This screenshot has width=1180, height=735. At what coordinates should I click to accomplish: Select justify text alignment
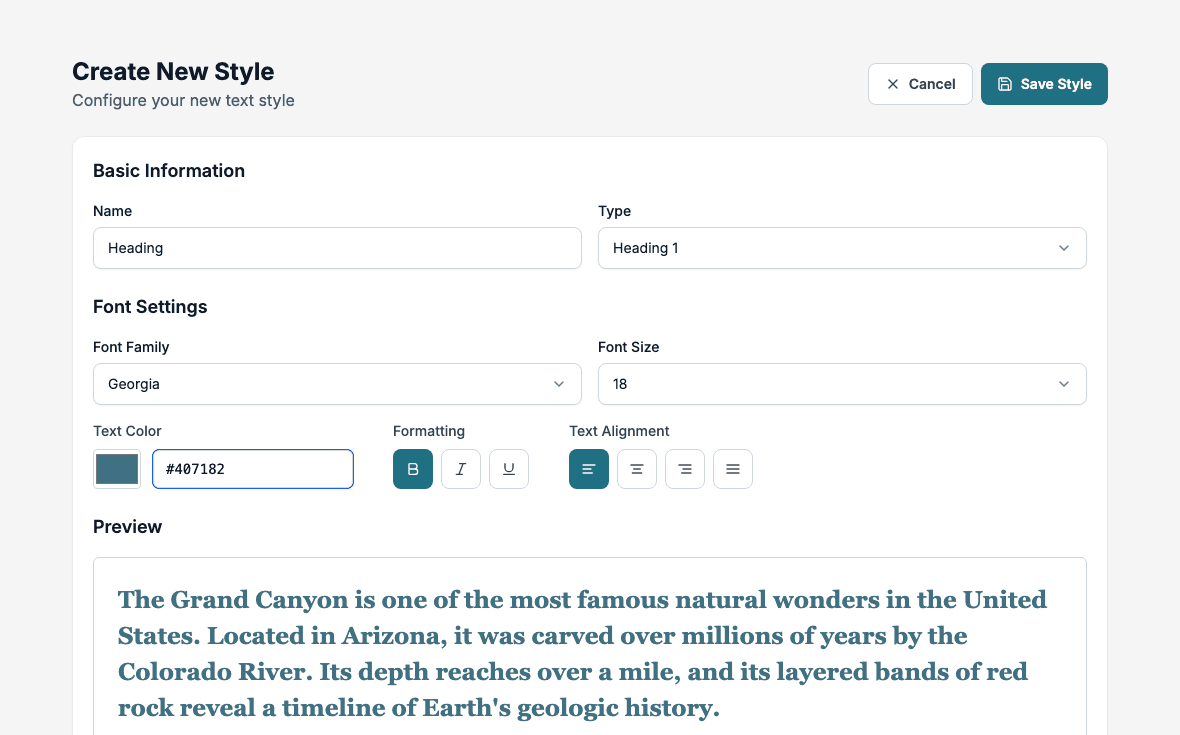(733, 469)
